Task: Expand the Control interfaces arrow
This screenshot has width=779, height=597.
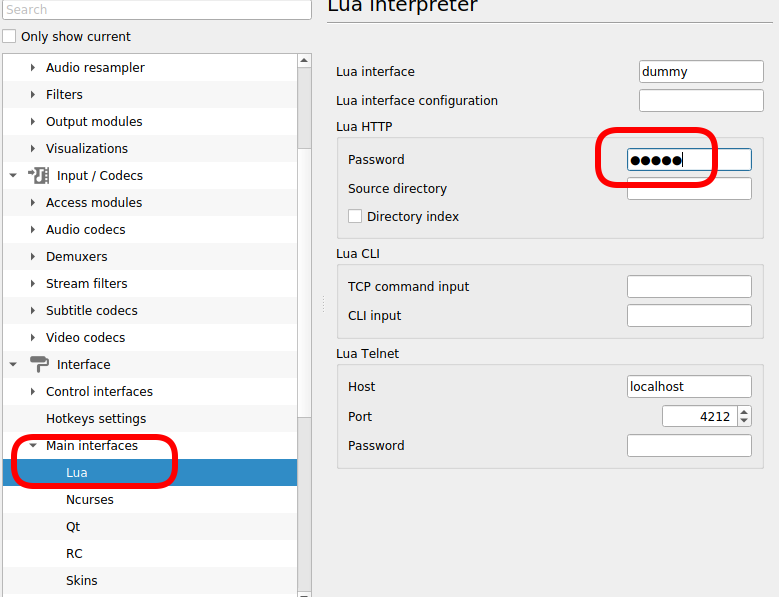Action: coord(33,392)
